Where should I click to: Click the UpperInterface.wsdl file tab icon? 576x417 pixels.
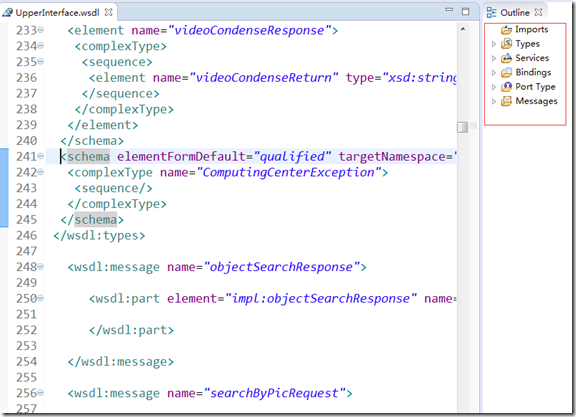point(7,12)
